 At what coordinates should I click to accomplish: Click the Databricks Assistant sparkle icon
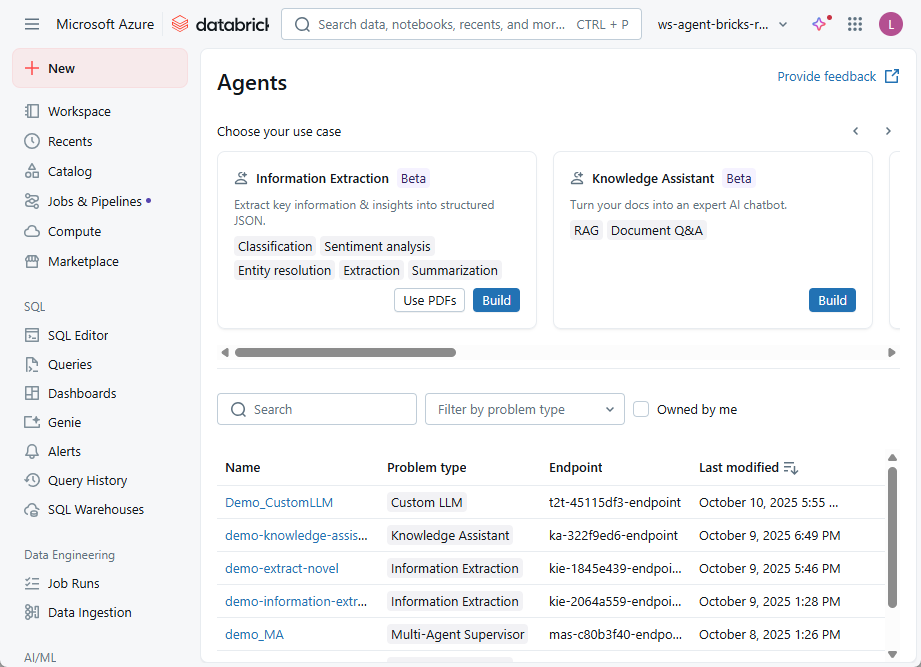pos(819,24)
